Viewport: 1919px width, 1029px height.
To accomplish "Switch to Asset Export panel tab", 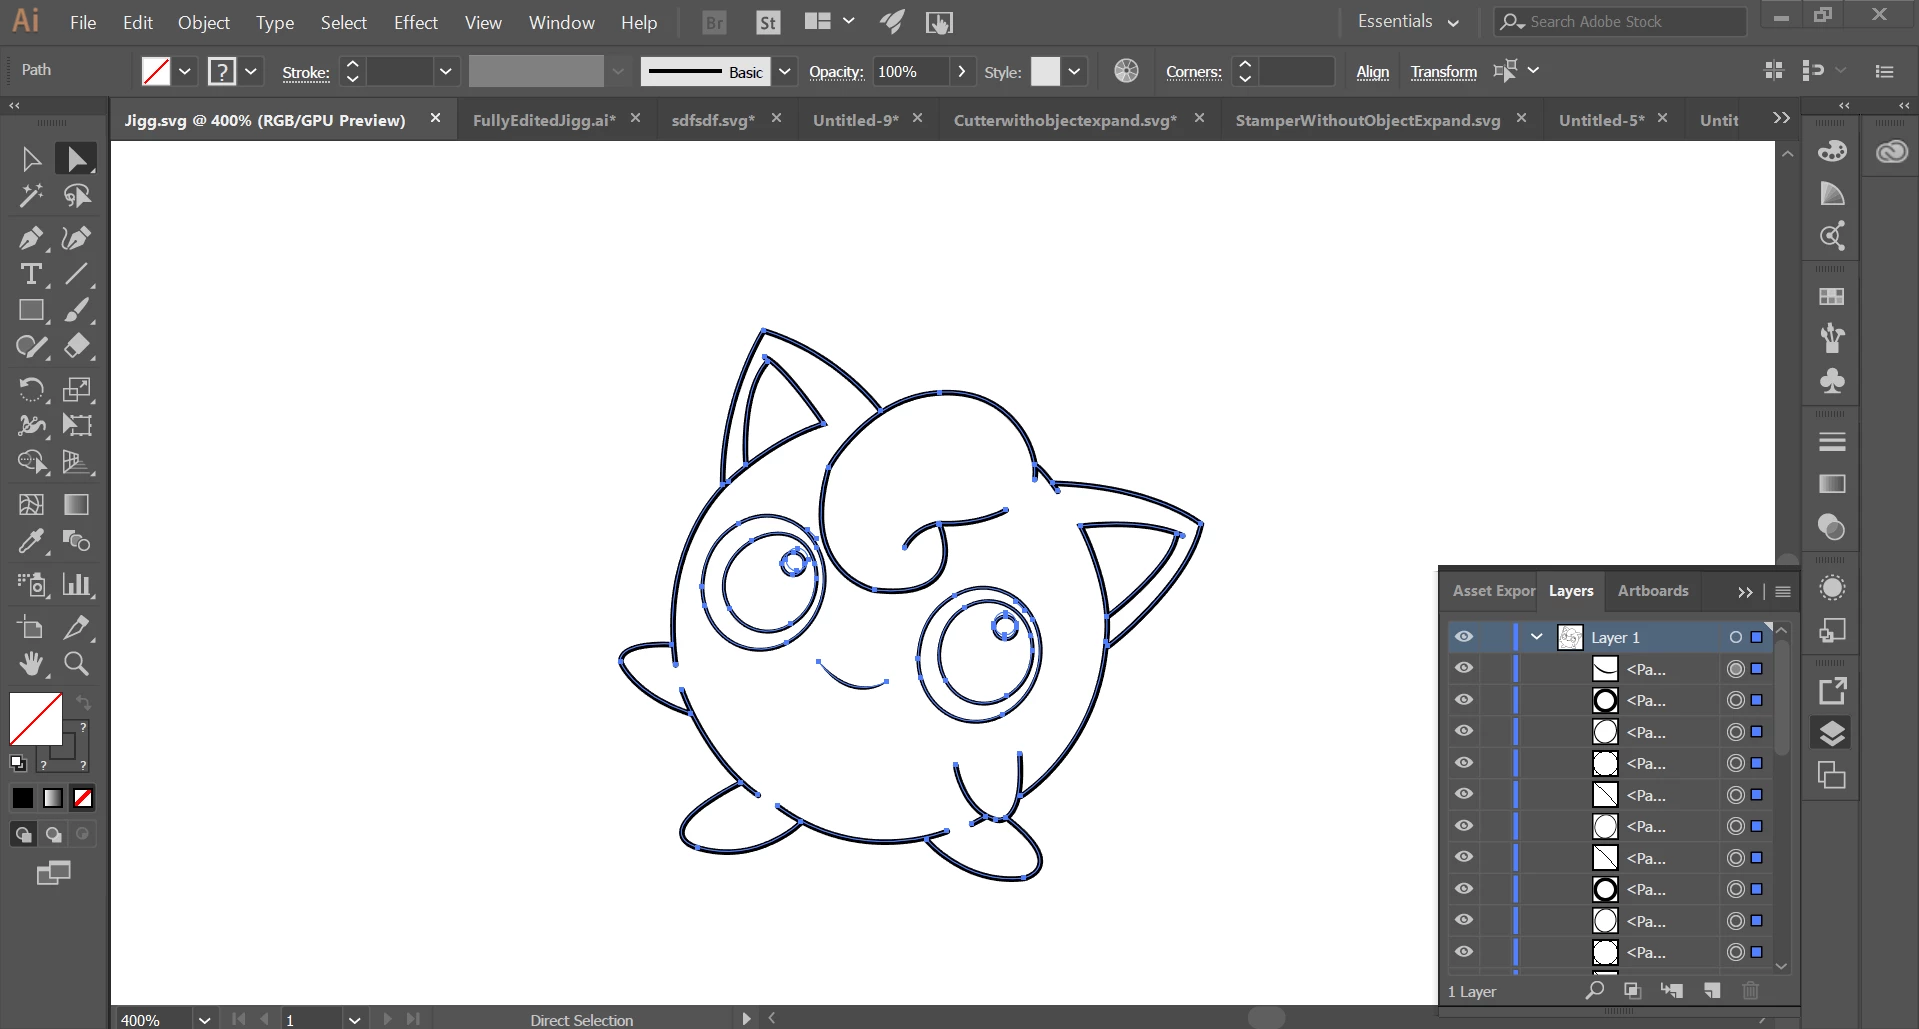I will [x=1494, y=591].
